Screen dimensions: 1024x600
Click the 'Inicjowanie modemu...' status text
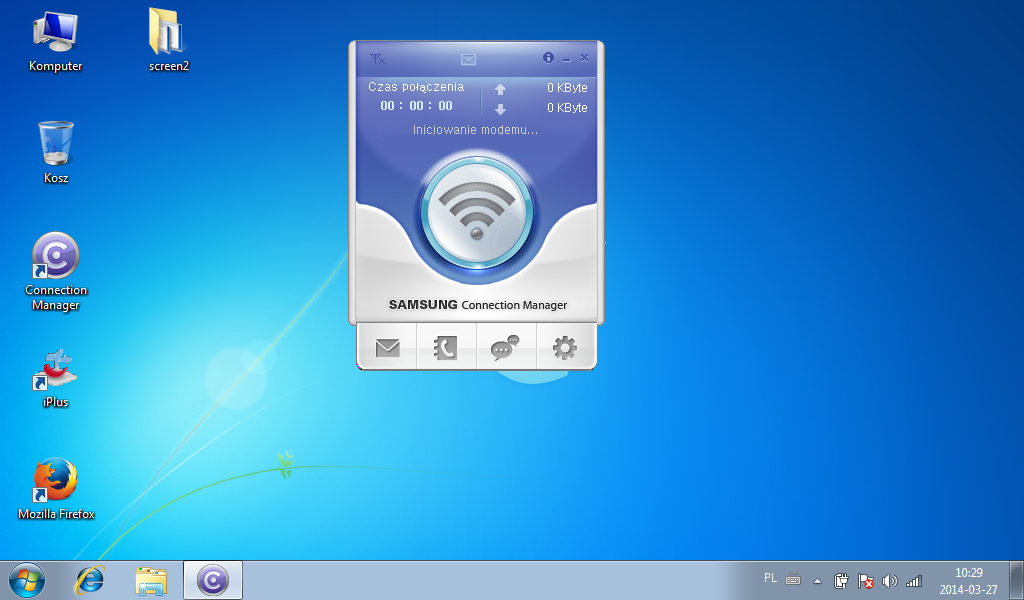point(475,130)
